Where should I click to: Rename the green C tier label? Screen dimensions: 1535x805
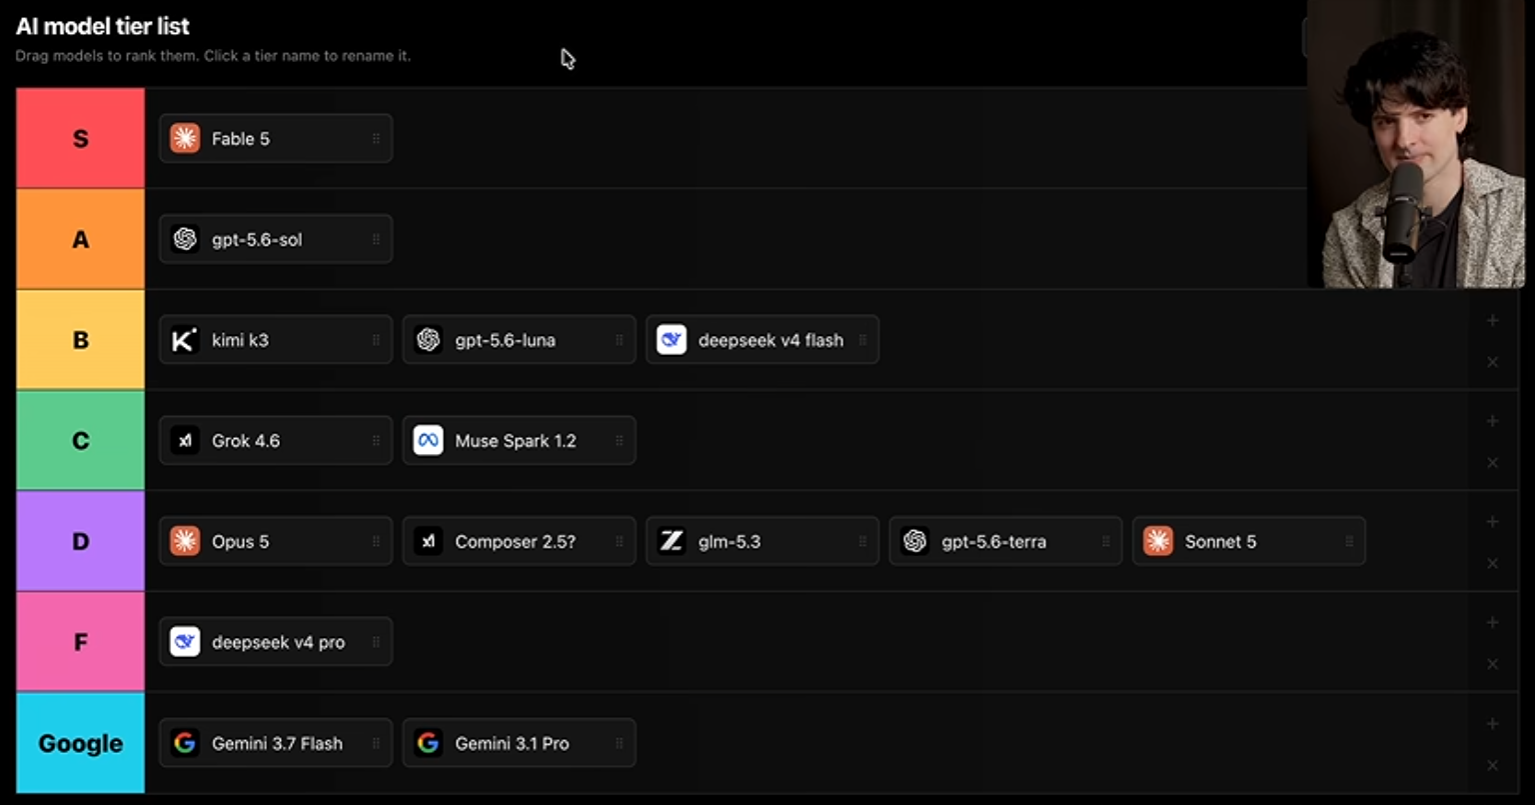click(80, 441)
